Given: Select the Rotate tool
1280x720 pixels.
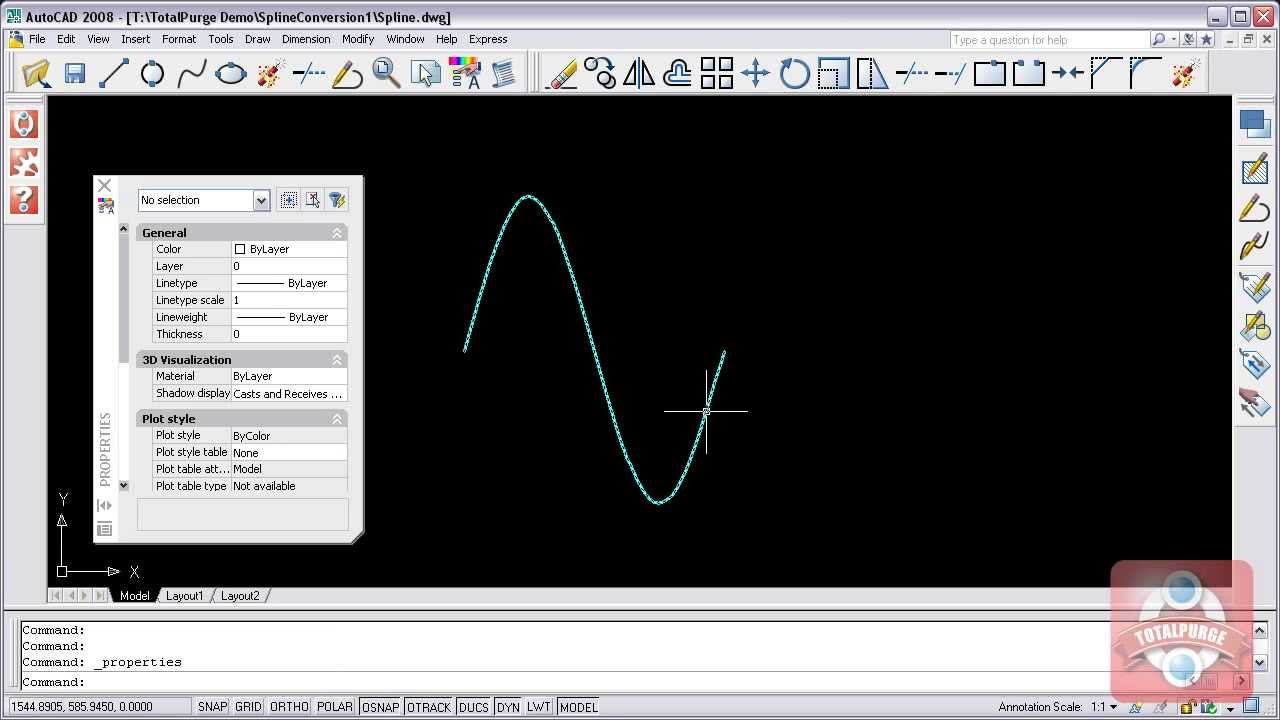Looking at the screenshot, I should pyautogui.click(x=795, y=73).
